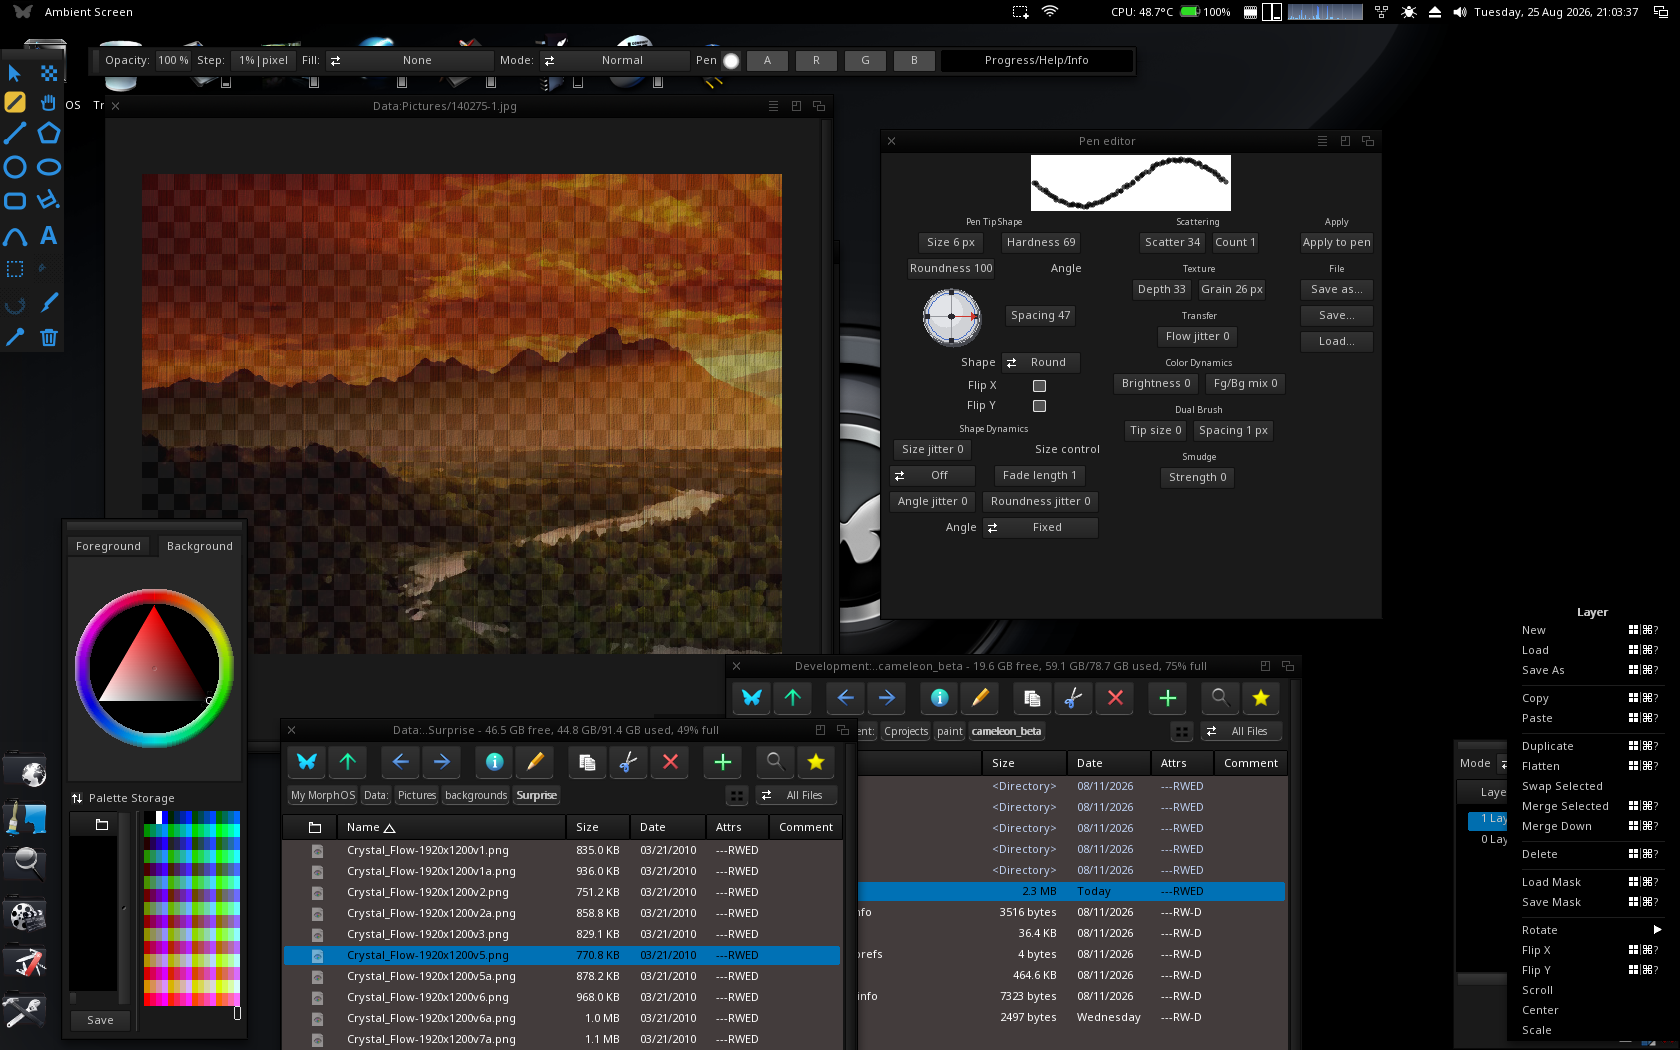Choose Flatten from the Layer menu

1540,766
